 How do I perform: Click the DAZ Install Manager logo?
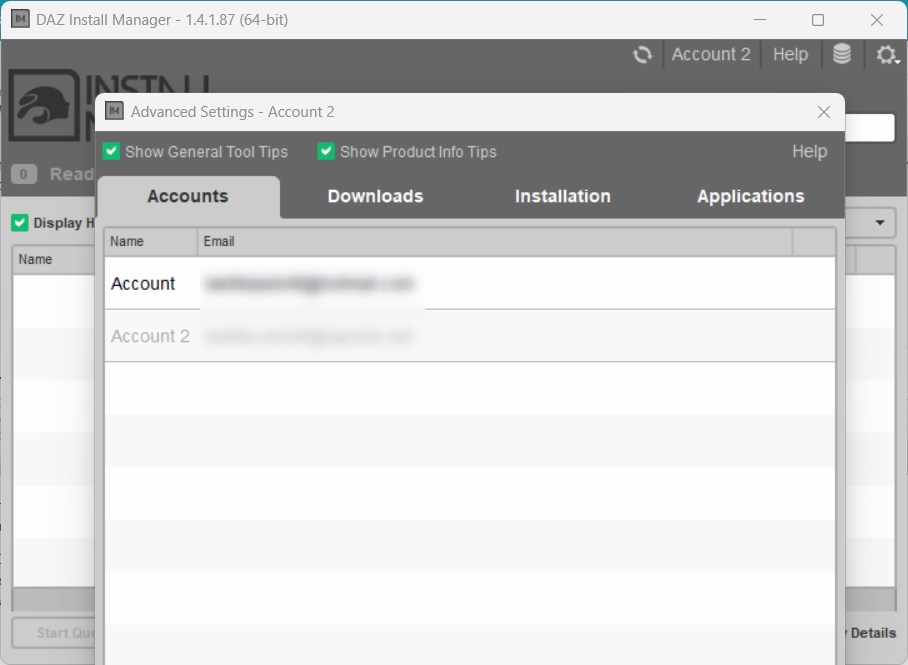(44, 105)
